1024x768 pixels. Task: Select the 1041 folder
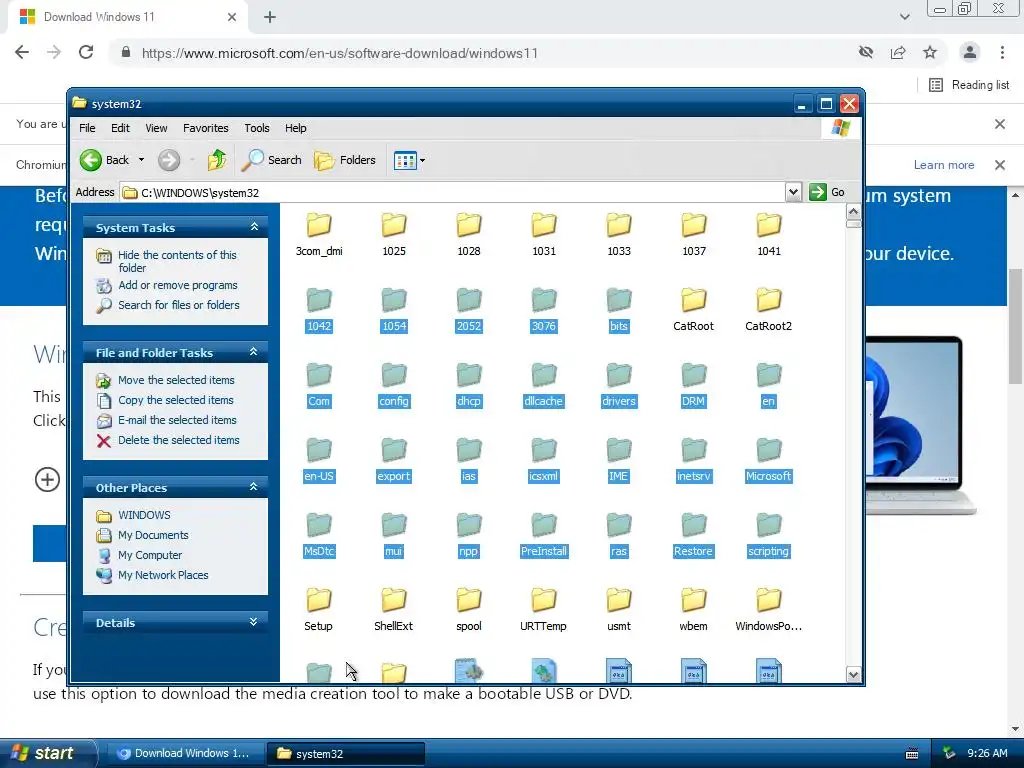tap(769, 234)
